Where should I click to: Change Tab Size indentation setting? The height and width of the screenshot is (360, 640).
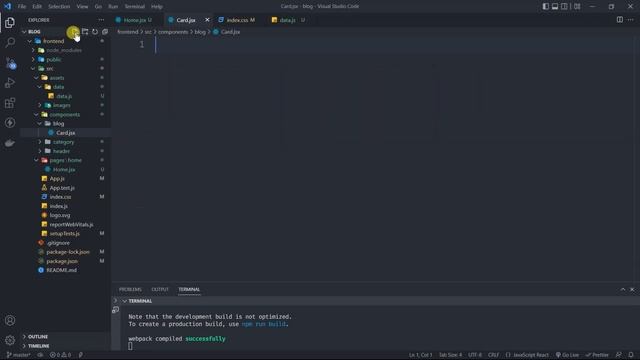coord(450,355)
